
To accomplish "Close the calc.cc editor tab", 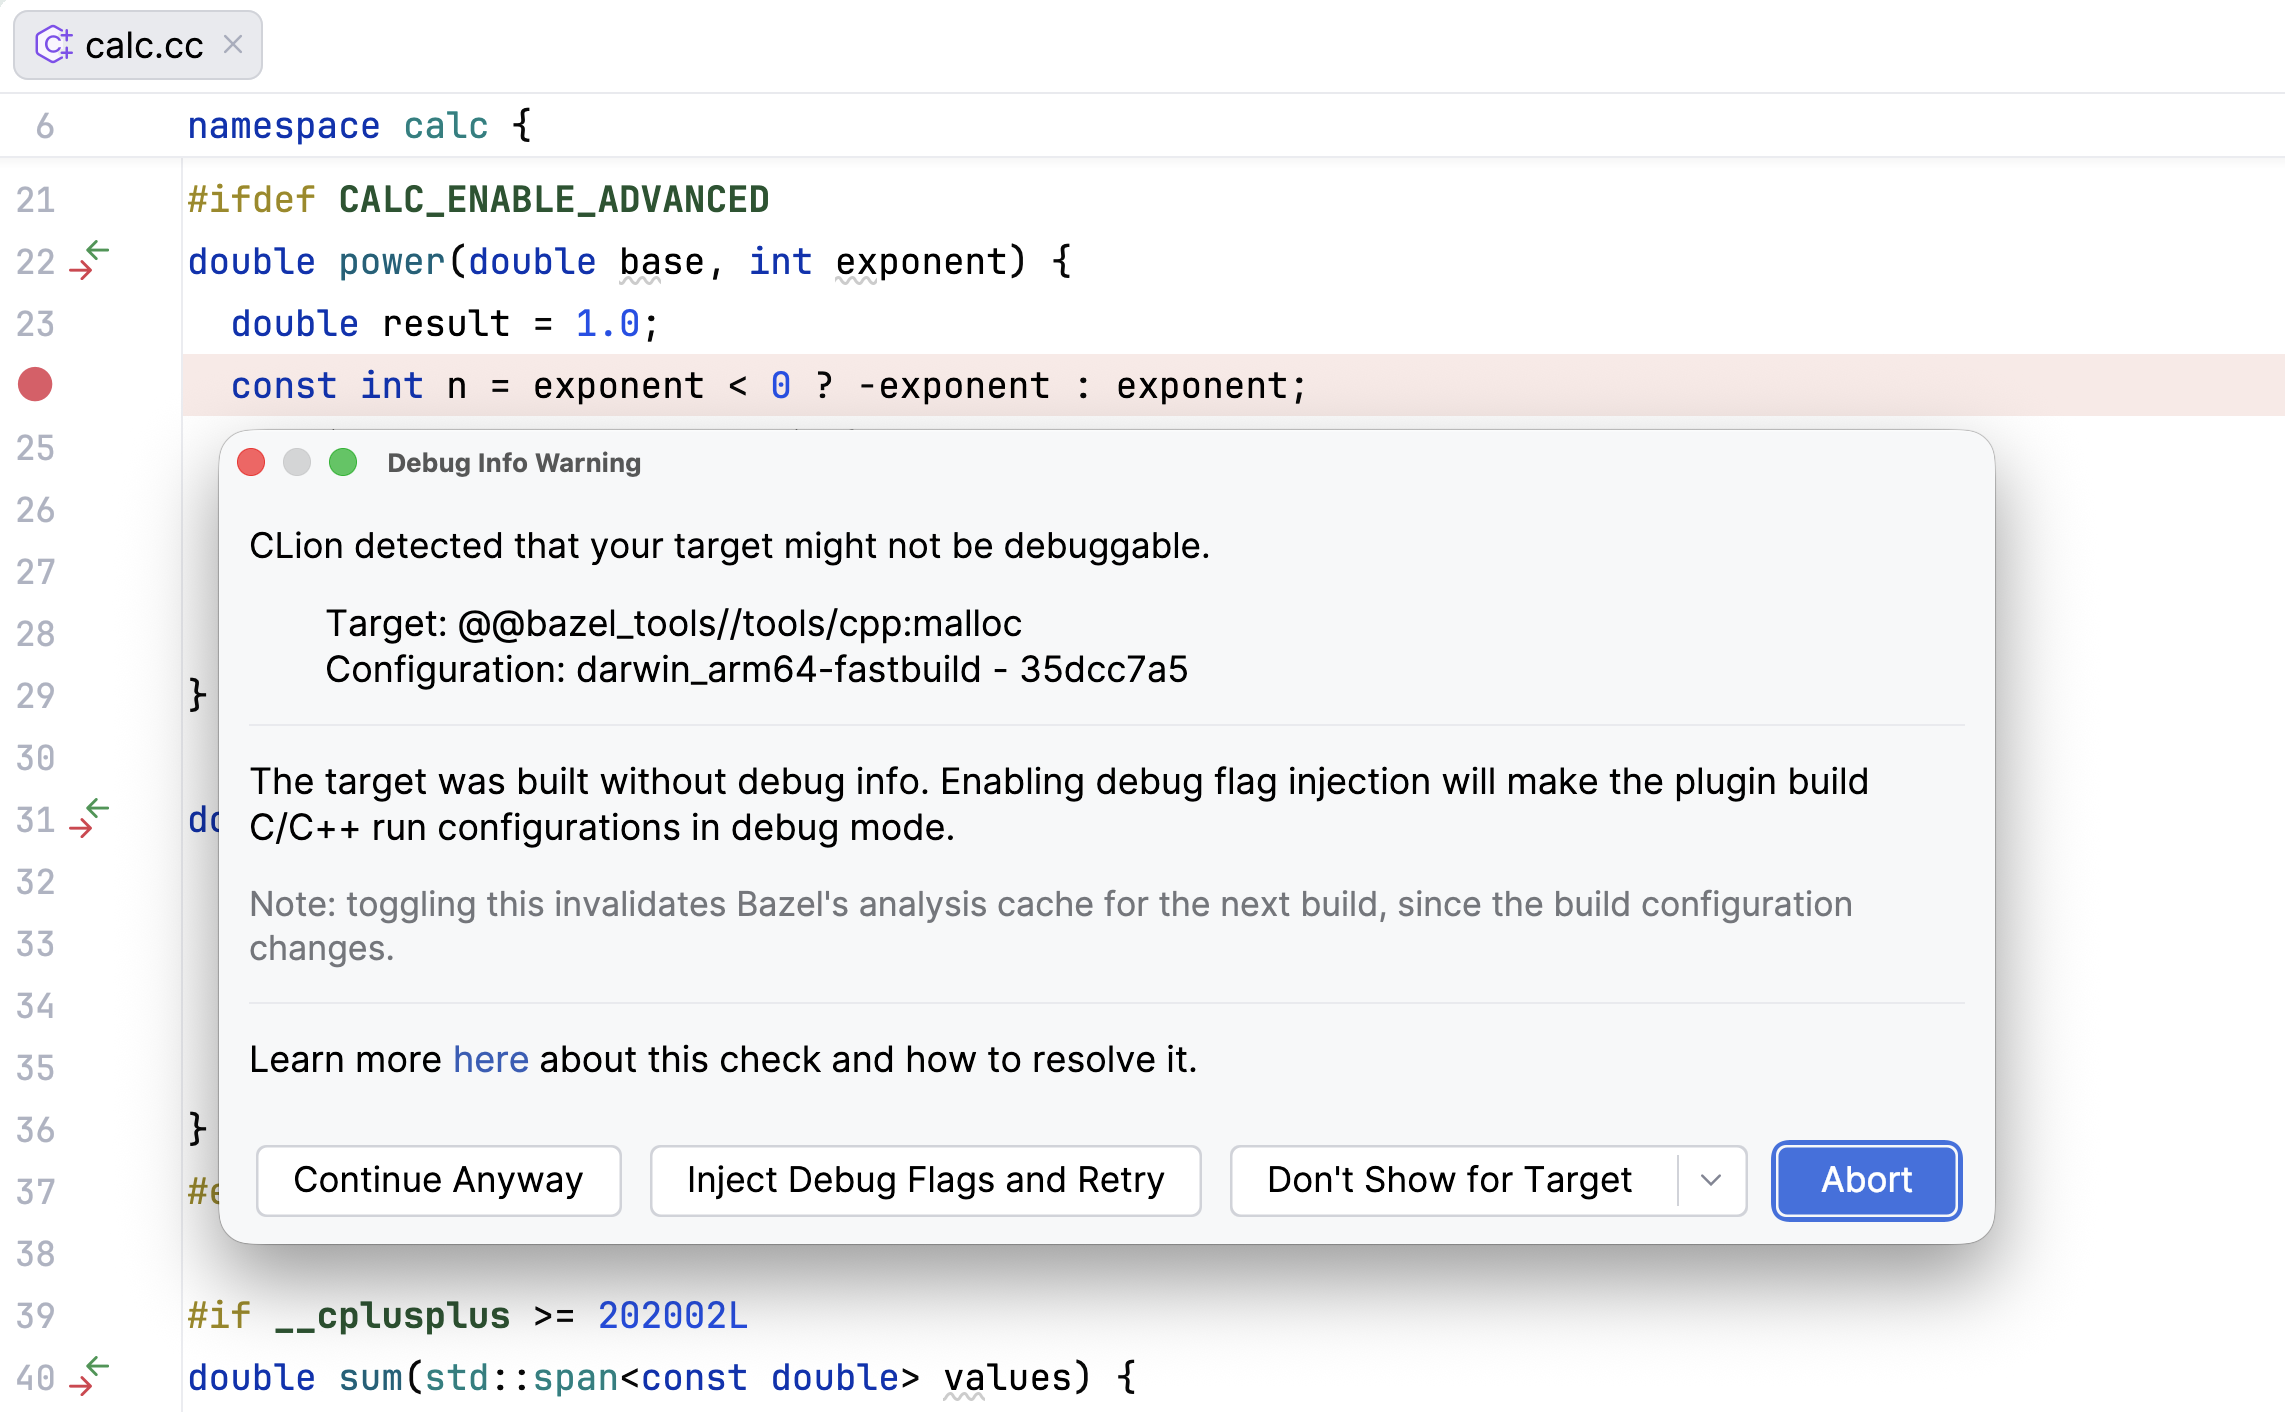I will click(x=233, y=45).
